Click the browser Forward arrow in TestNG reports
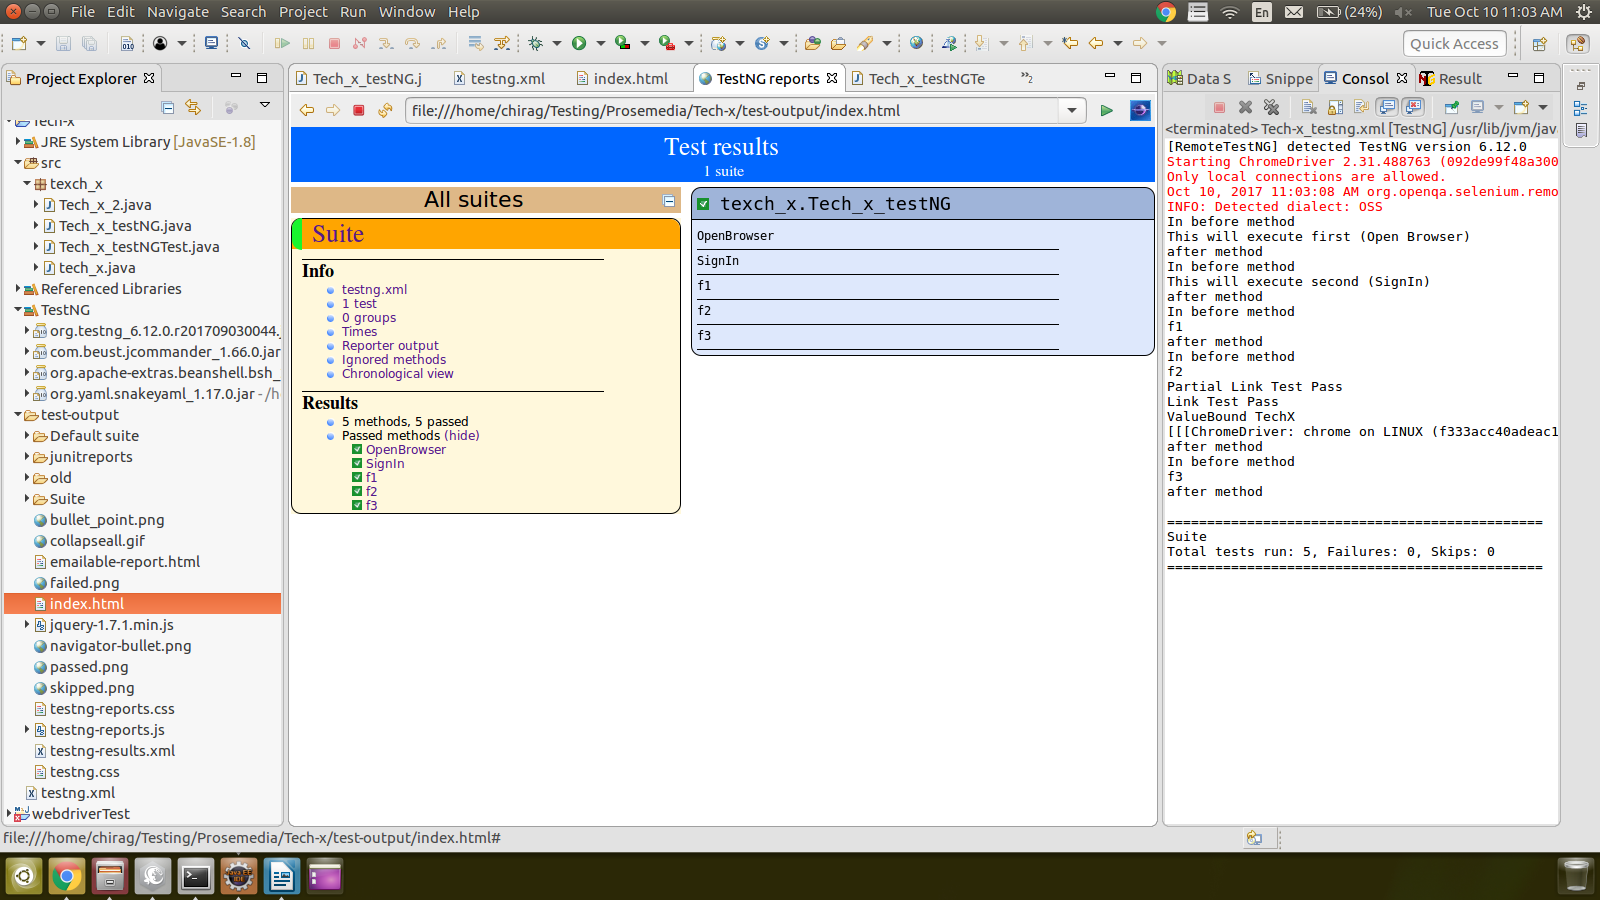1600x900 pixels. 333,110
